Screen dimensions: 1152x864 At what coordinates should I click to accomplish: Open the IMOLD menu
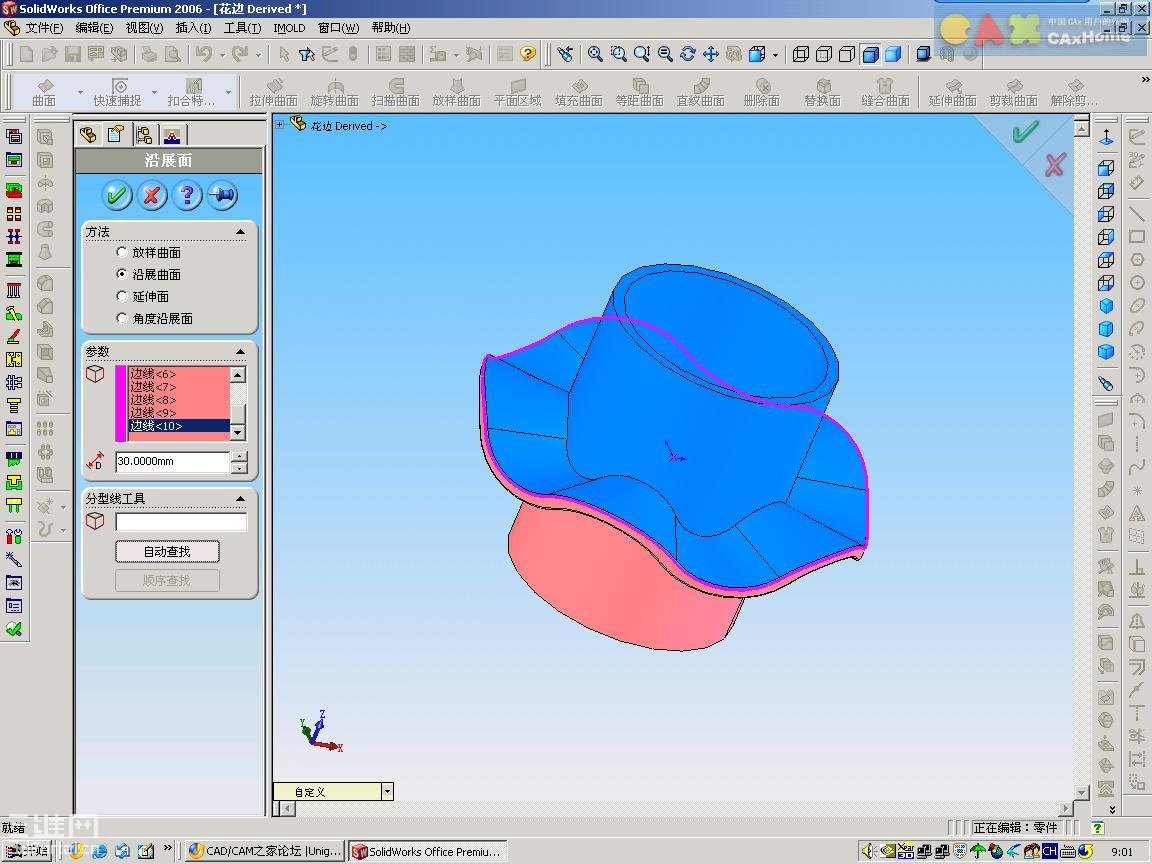click(x=289, y=28)
